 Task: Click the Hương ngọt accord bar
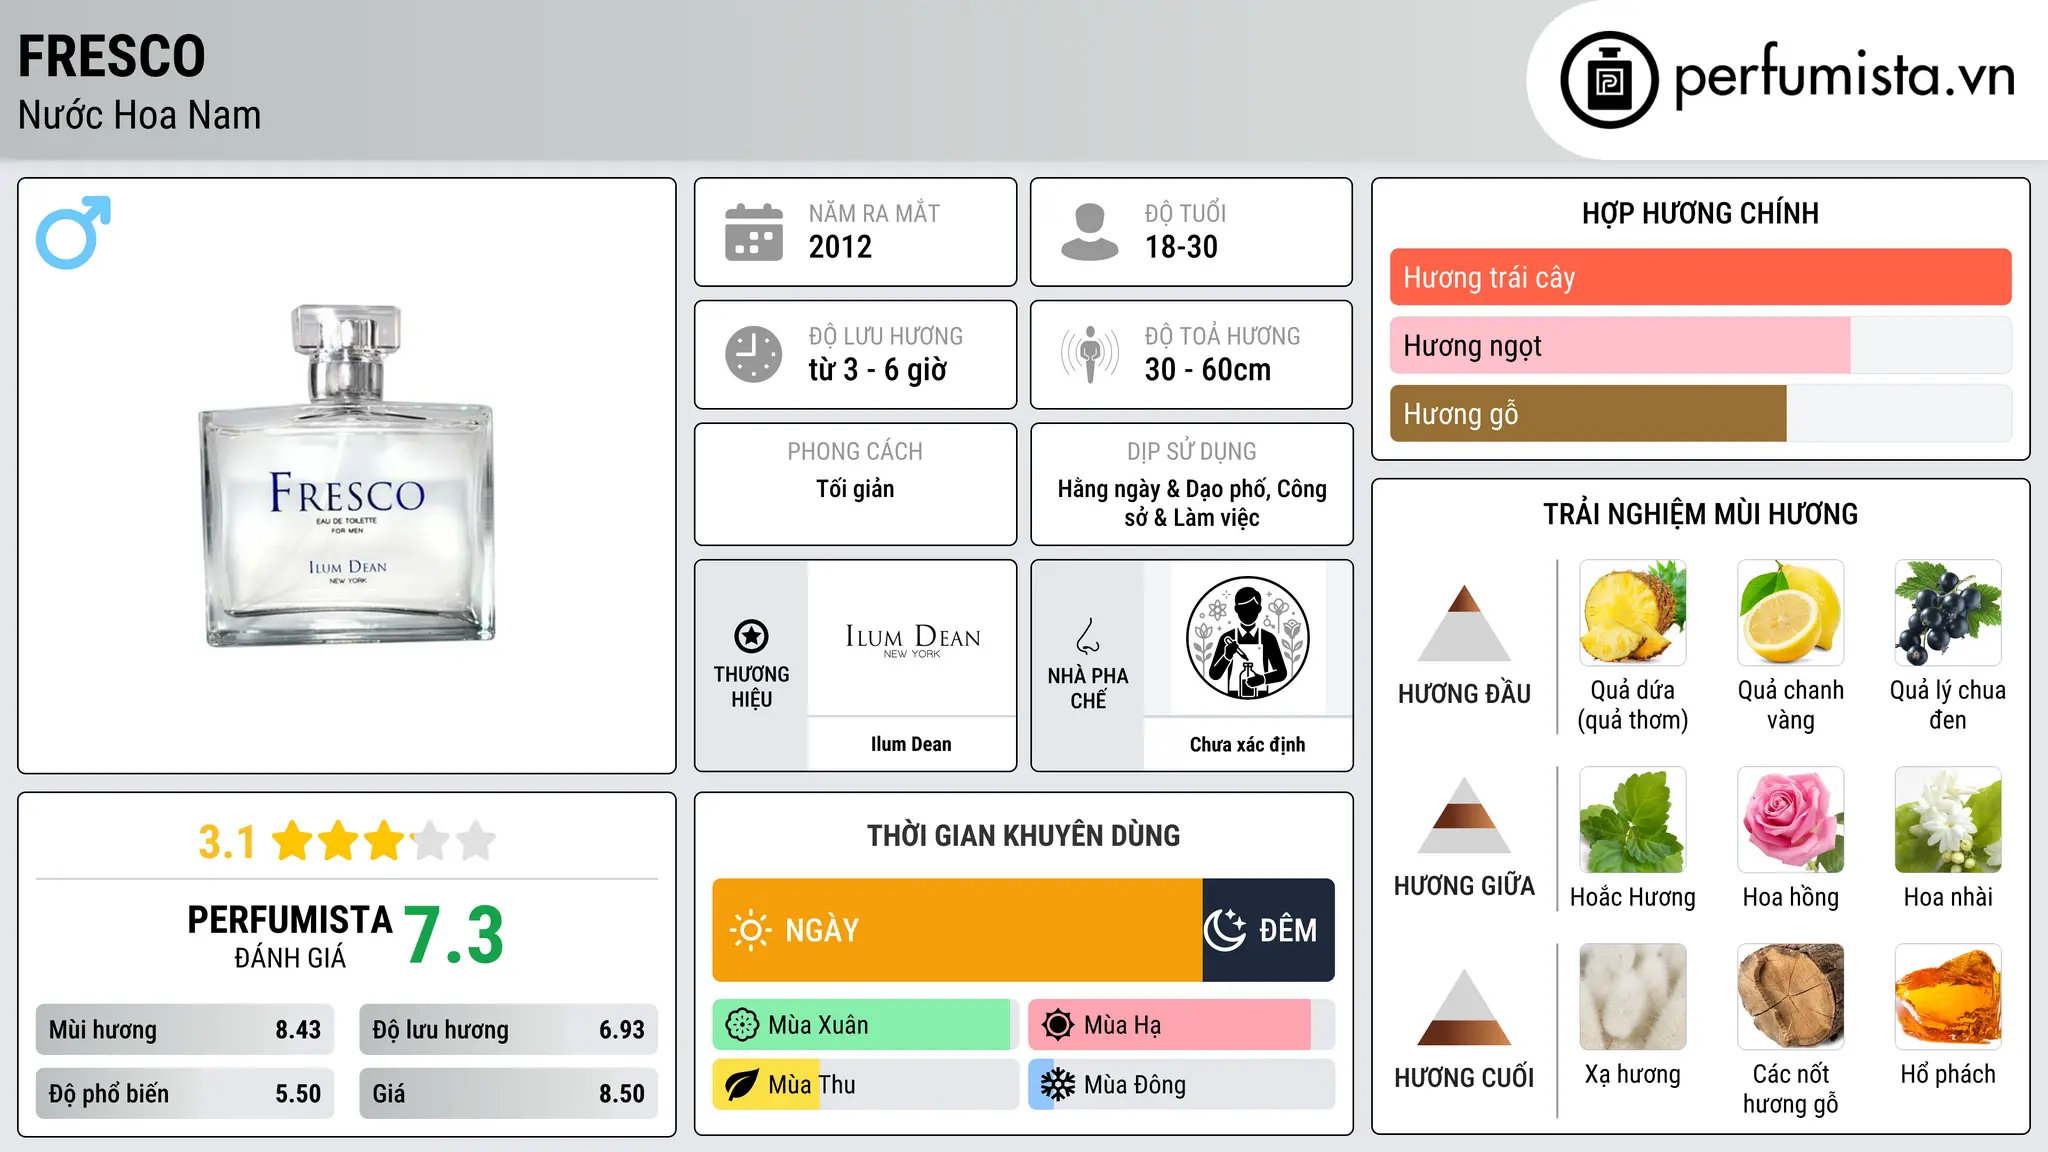pos(1700,345)
